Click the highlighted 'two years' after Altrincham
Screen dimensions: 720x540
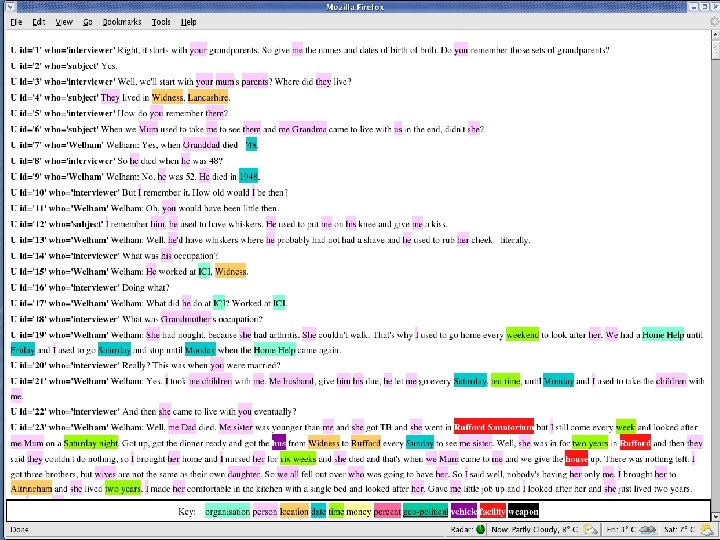click(x=123, y=489)
